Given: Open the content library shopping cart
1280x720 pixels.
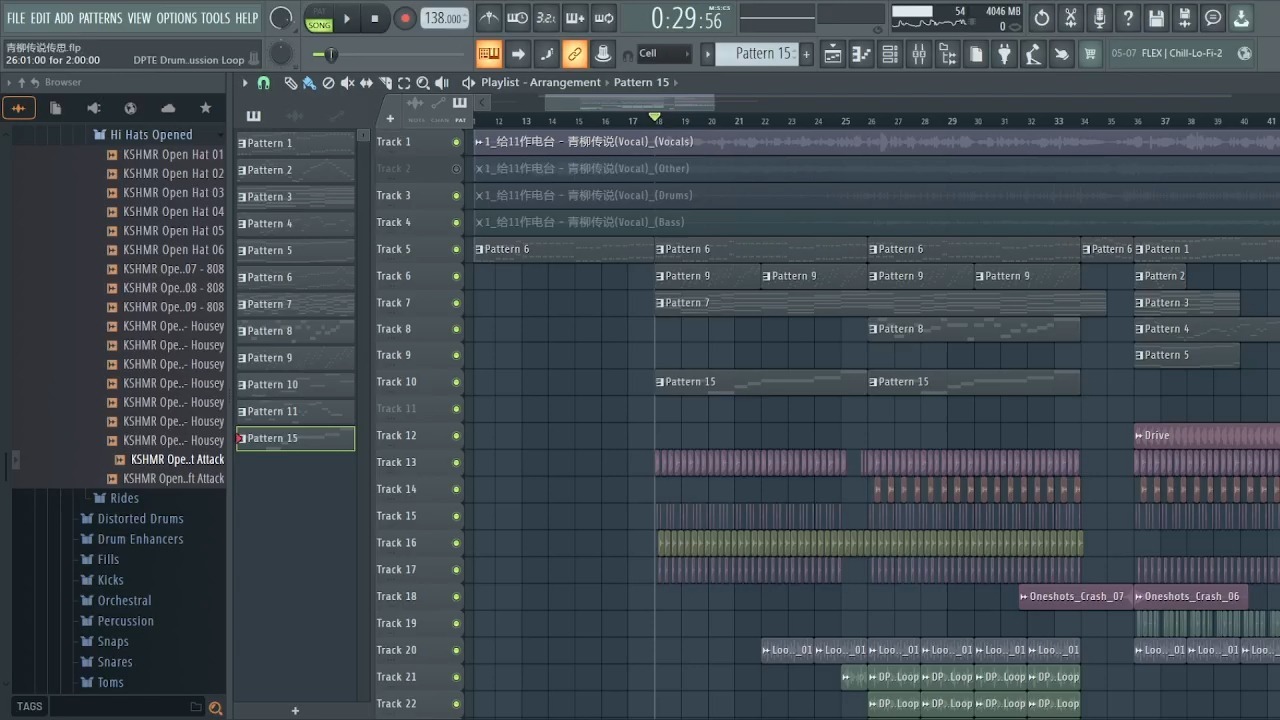Looking at the screenshot, I should point(1090,54).
